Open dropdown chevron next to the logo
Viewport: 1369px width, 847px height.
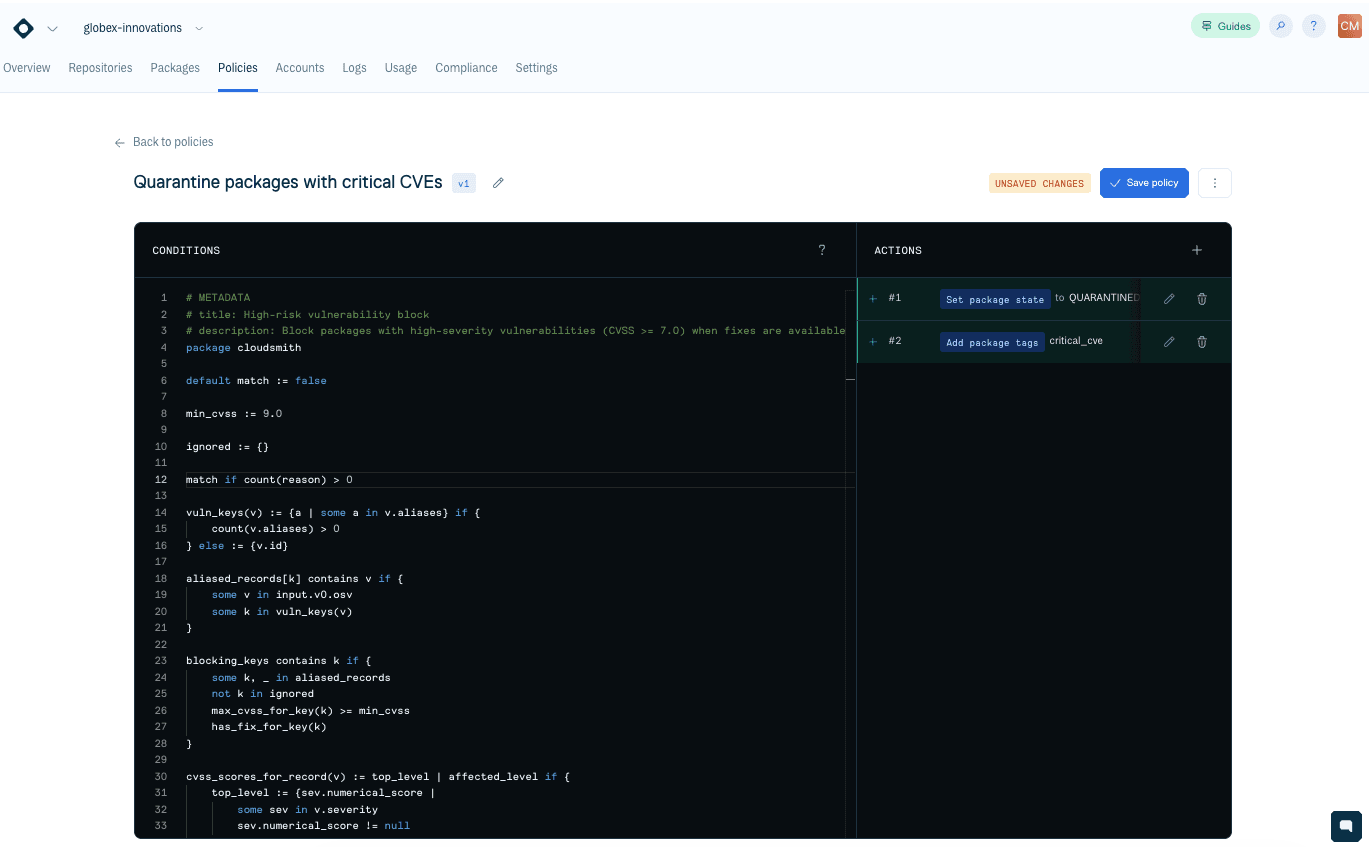(52, 28)
